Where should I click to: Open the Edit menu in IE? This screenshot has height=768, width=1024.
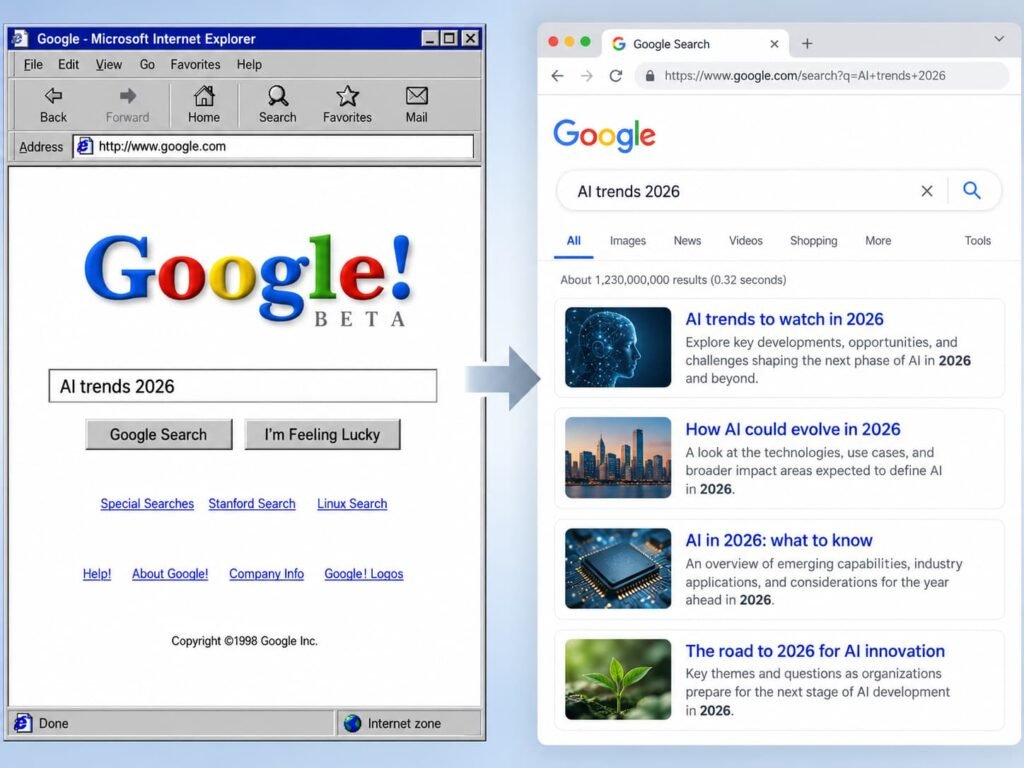(69, 65)
